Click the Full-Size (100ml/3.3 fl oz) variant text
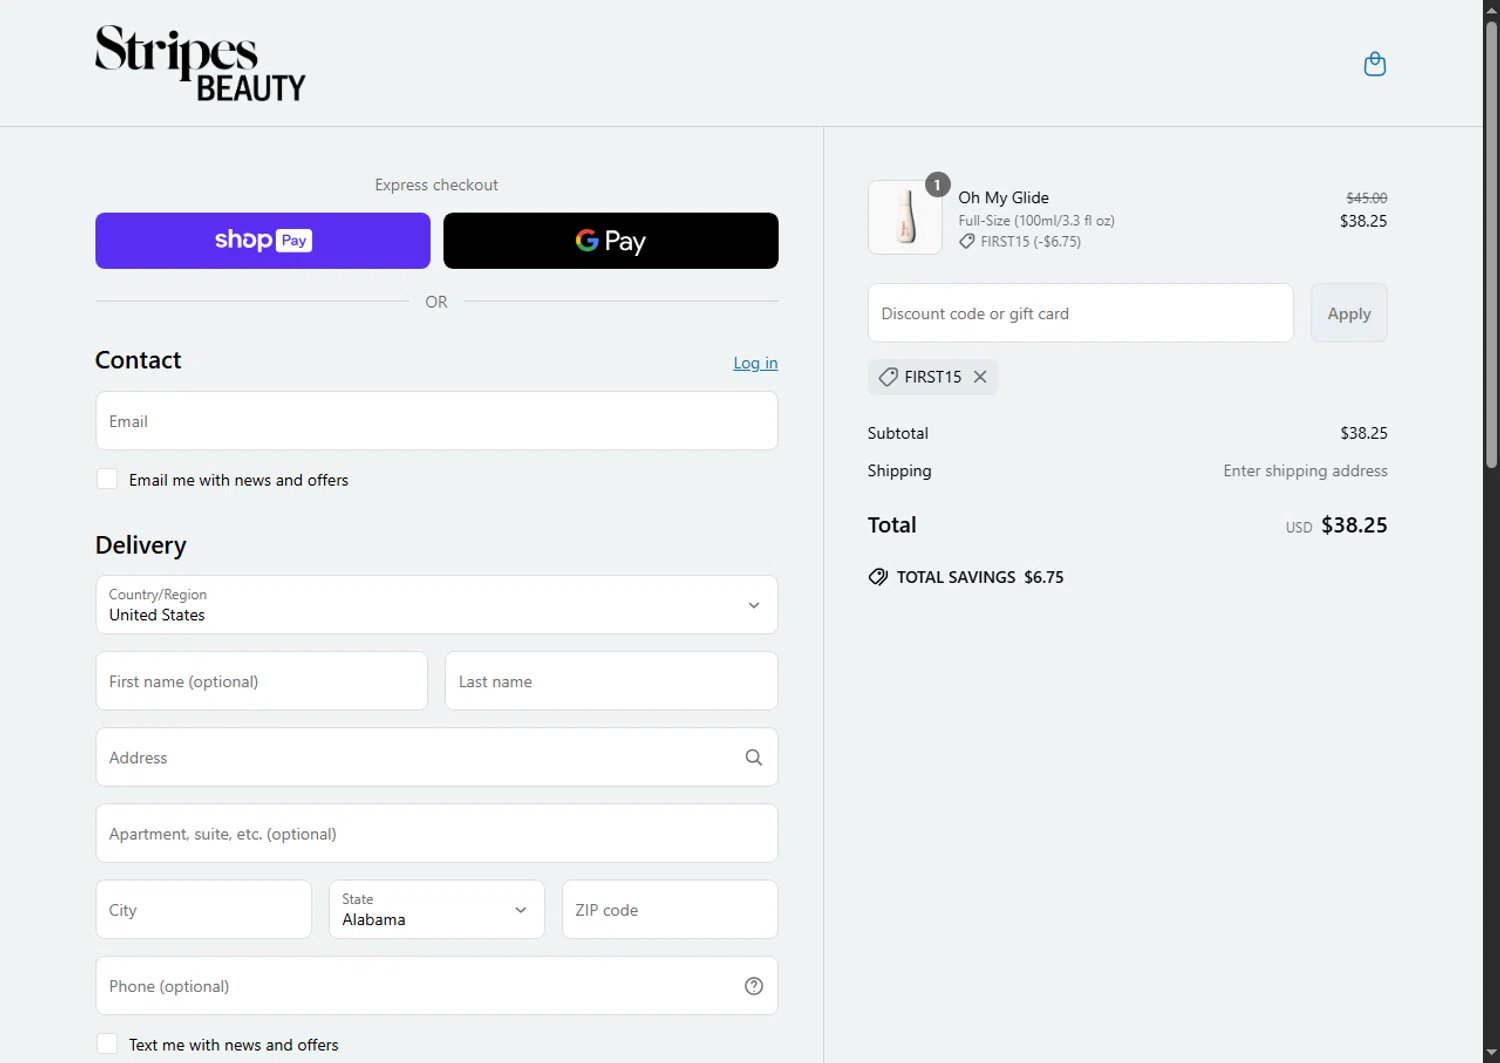The height and width of the screenshot is (1063, 1500). click(1036, 221)
